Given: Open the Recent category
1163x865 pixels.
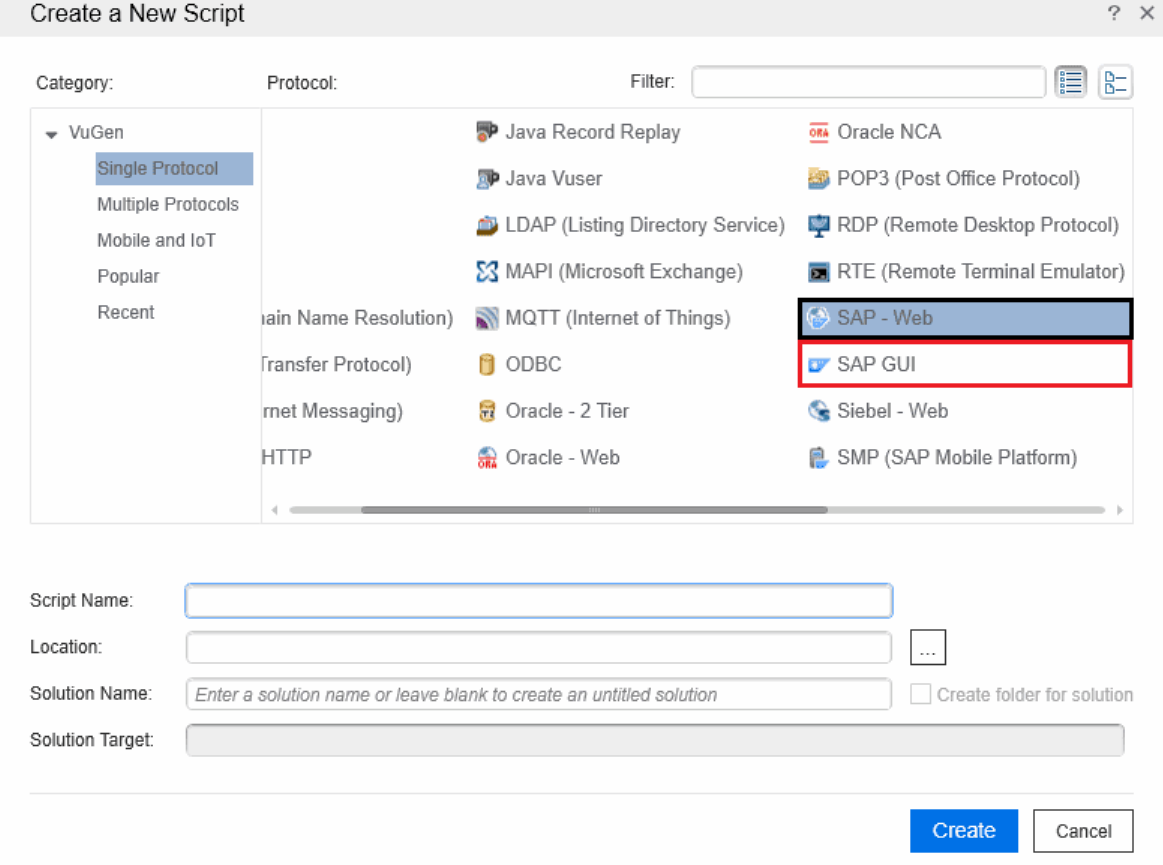Looking at the screenshot, I should click(x=126, y=312).
